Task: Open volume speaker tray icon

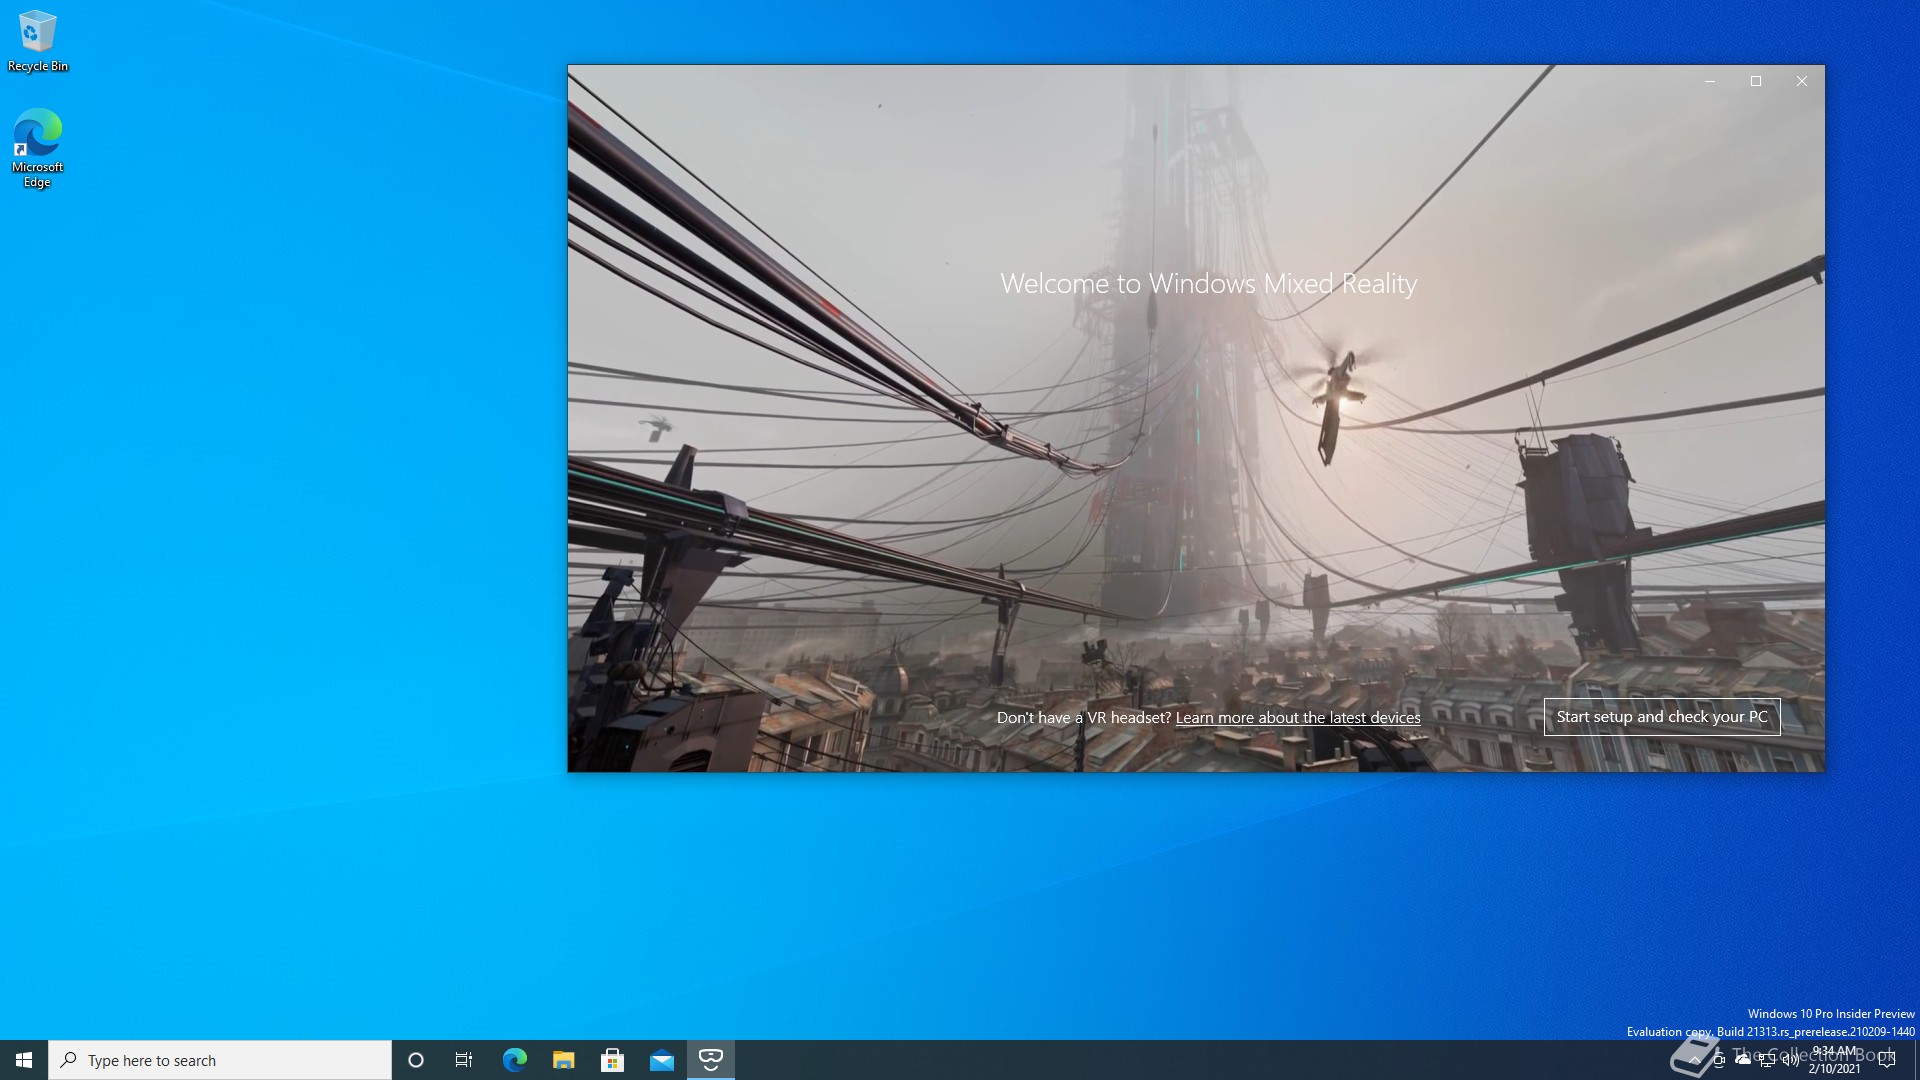Action: (1791, 1060)
